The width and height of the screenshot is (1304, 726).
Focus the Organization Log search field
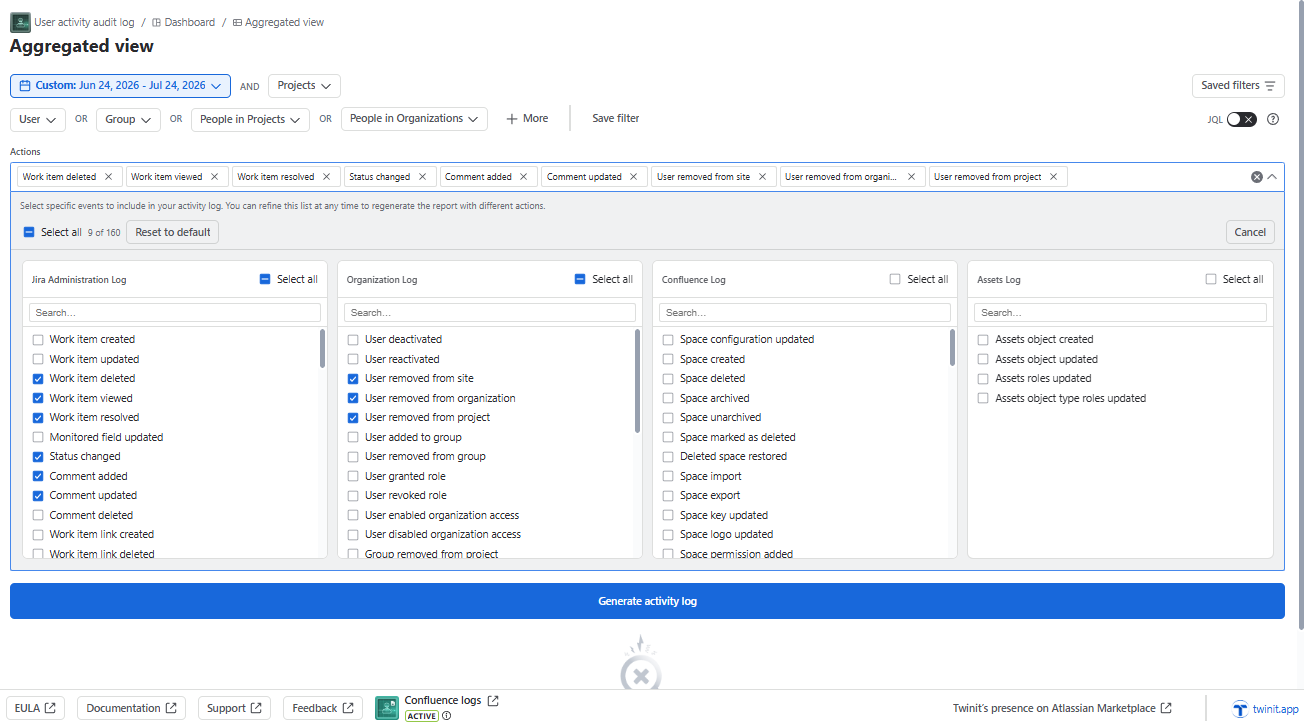point(490,313)
